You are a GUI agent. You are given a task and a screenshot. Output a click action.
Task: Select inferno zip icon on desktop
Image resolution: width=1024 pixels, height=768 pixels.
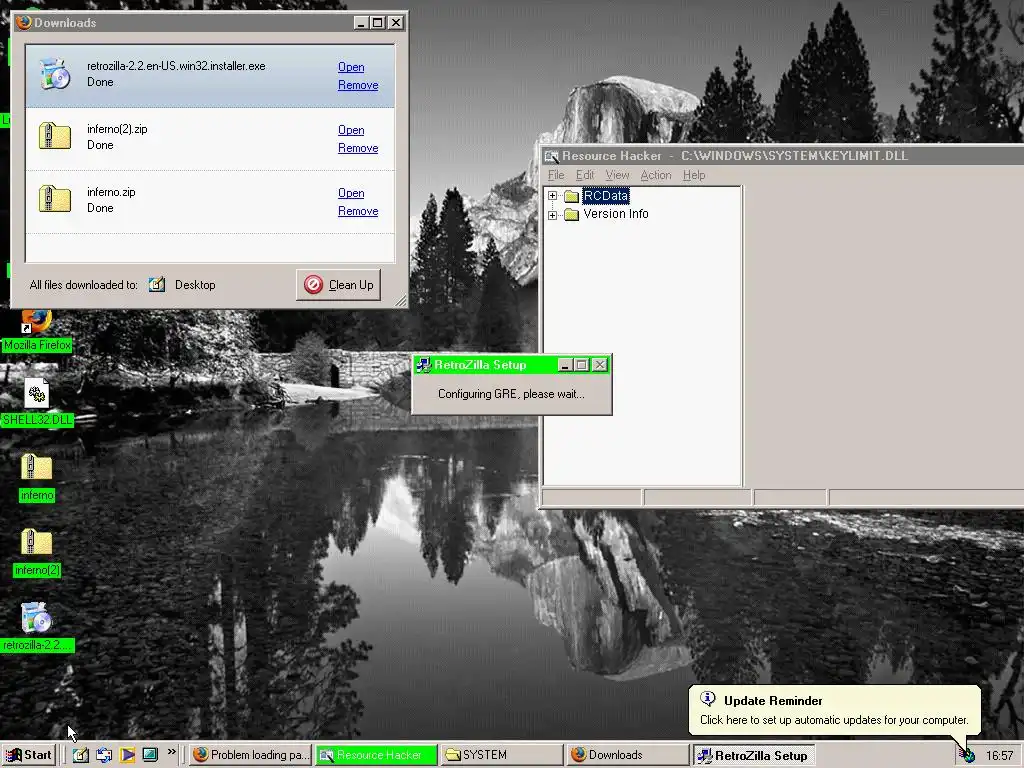coord(37,478)
